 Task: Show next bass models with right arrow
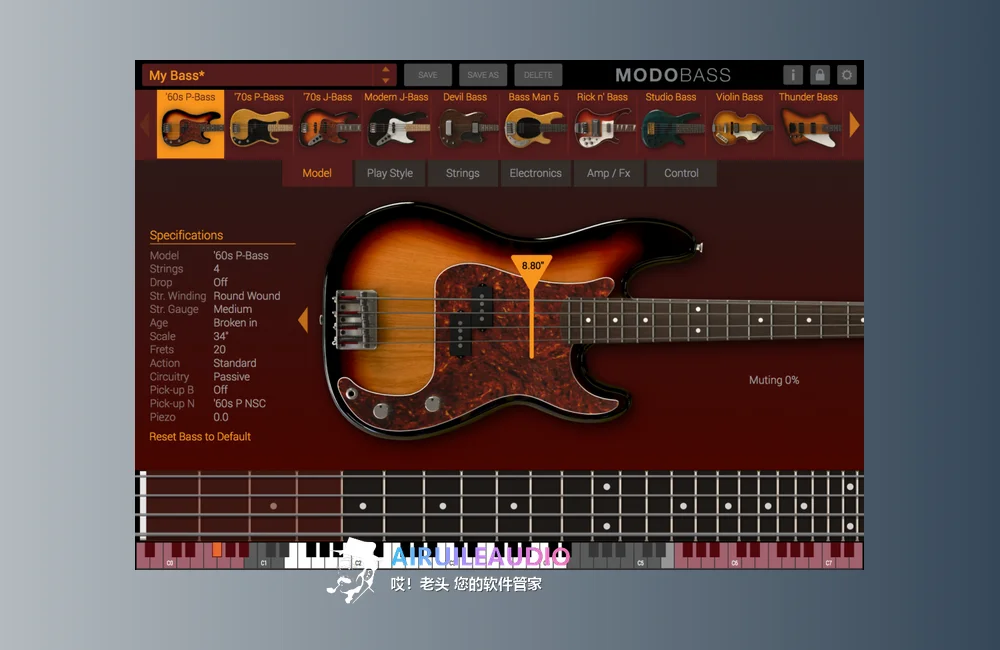(854, 125)
